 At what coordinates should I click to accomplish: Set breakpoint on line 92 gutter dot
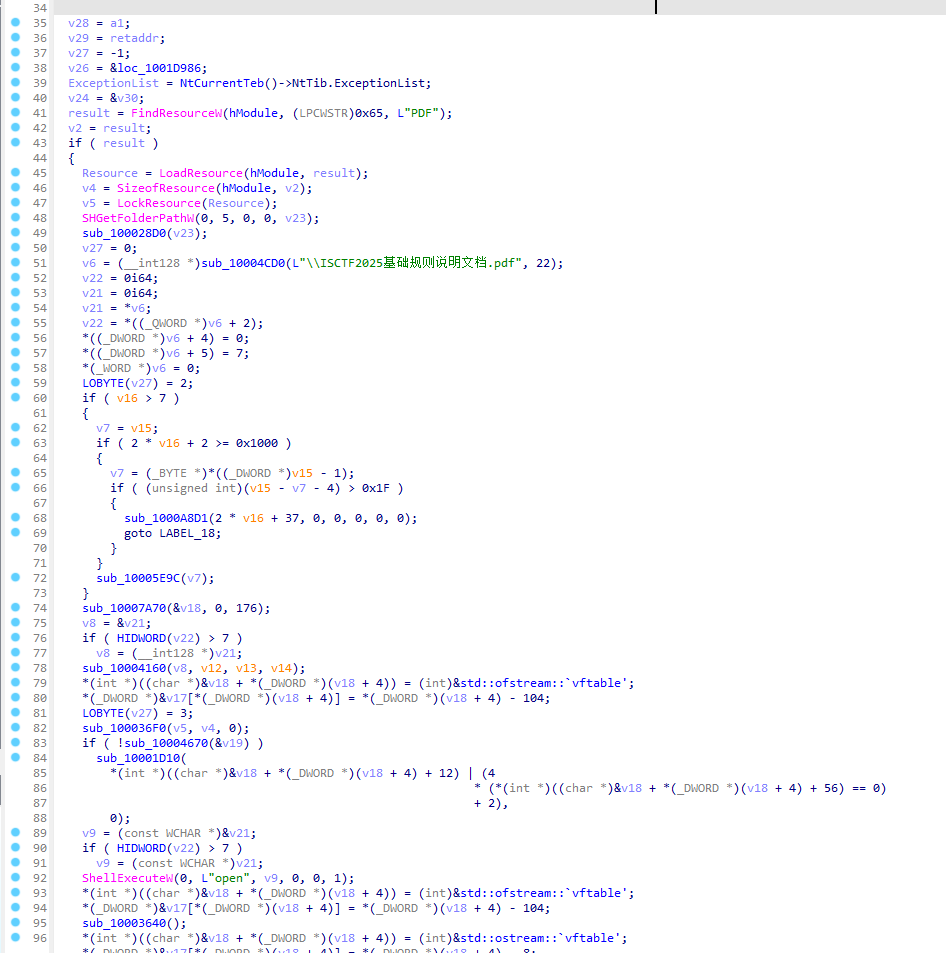(x=15, y=878)
